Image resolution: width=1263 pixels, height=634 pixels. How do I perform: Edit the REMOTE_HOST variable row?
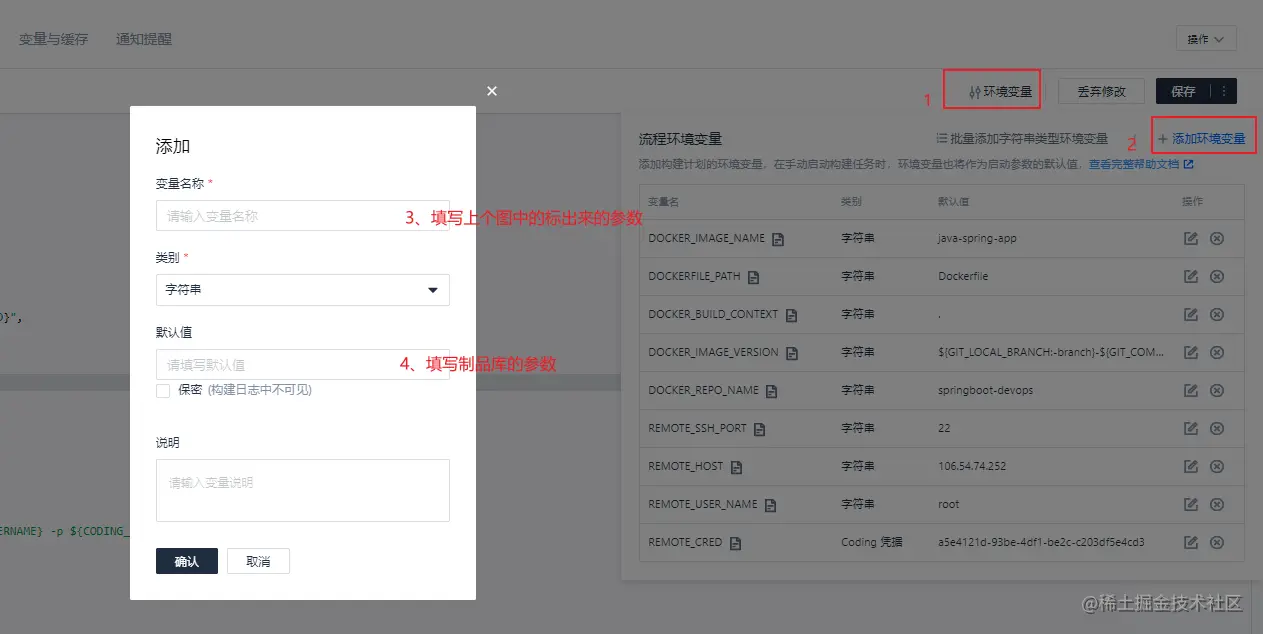click(1191, 466)
